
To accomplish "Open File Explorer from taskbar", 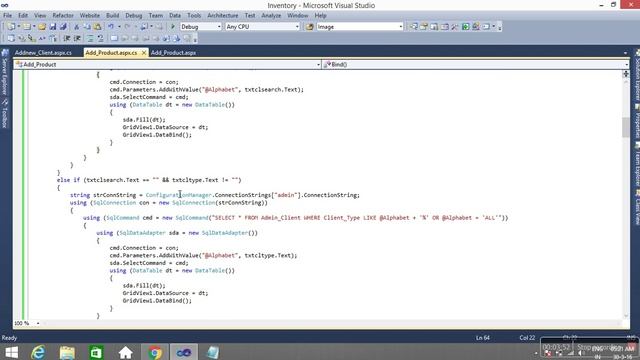I will (67, 352).
